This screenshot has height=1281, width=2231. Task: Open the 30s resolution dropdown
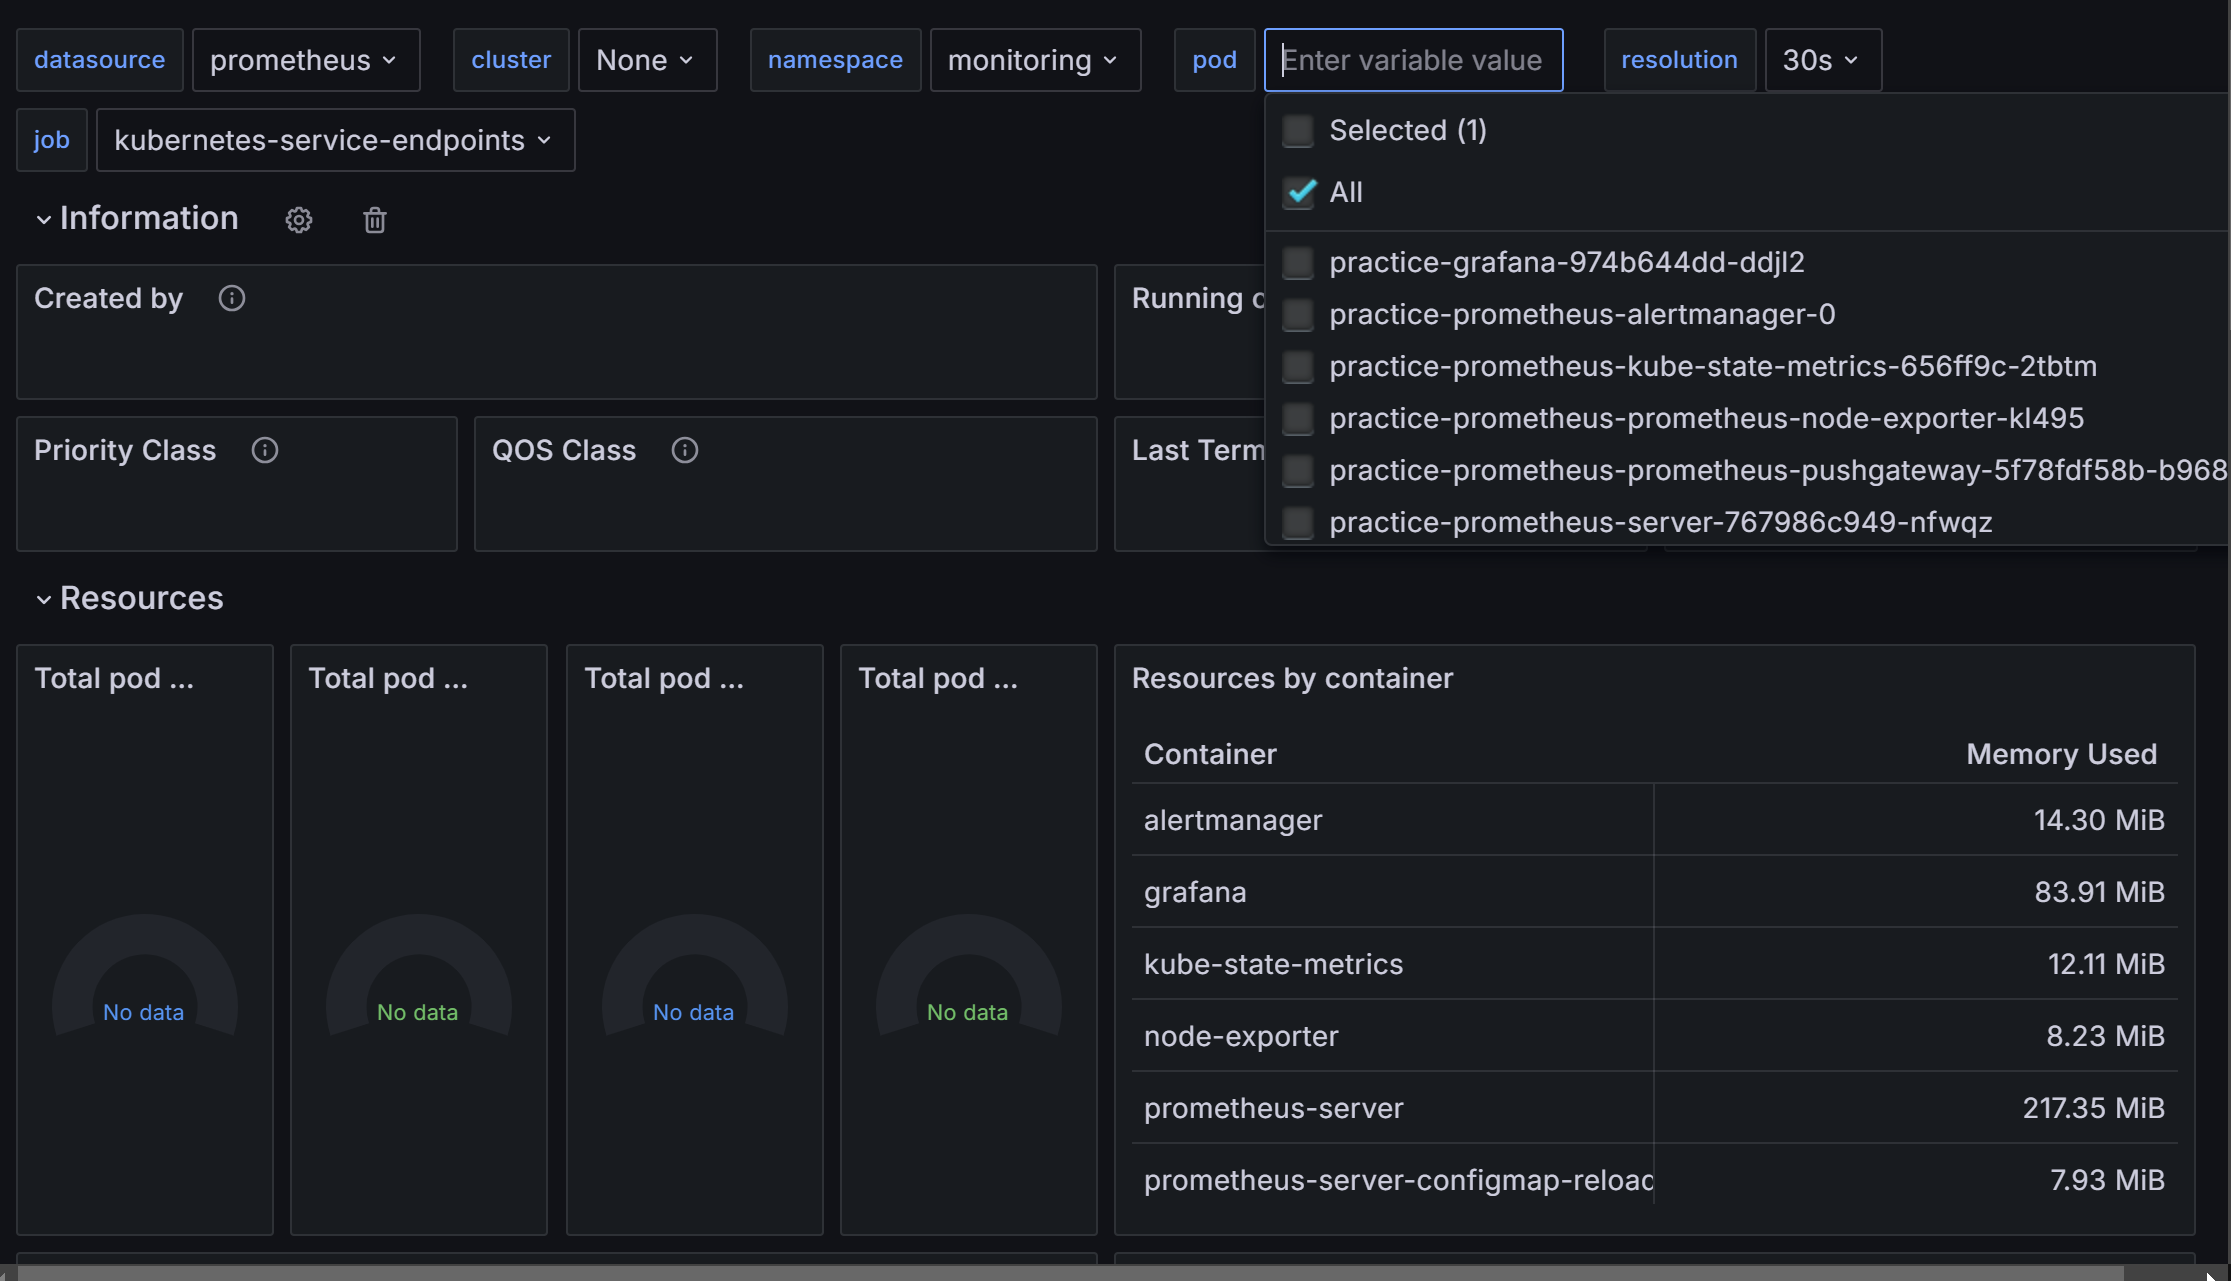point(1822,60)
